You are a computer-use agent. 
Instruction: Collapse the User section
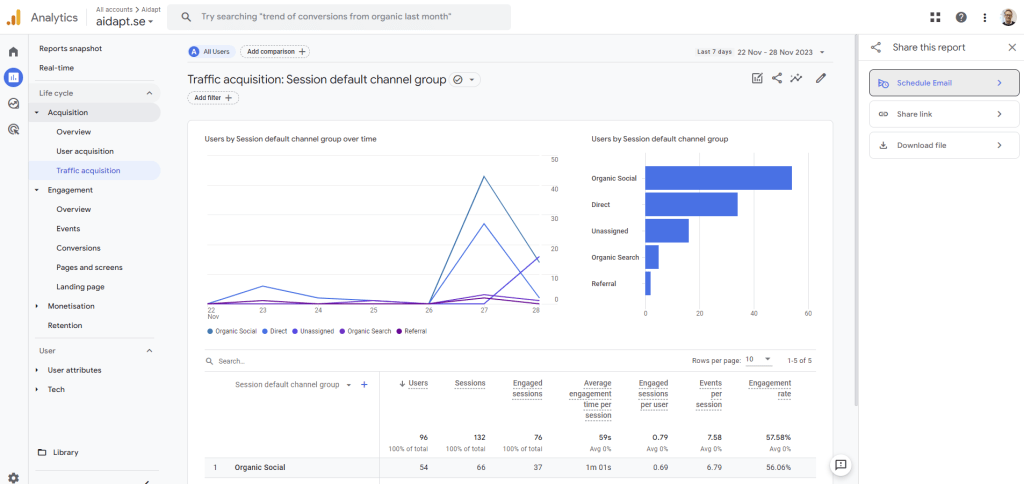click(149, 351)
